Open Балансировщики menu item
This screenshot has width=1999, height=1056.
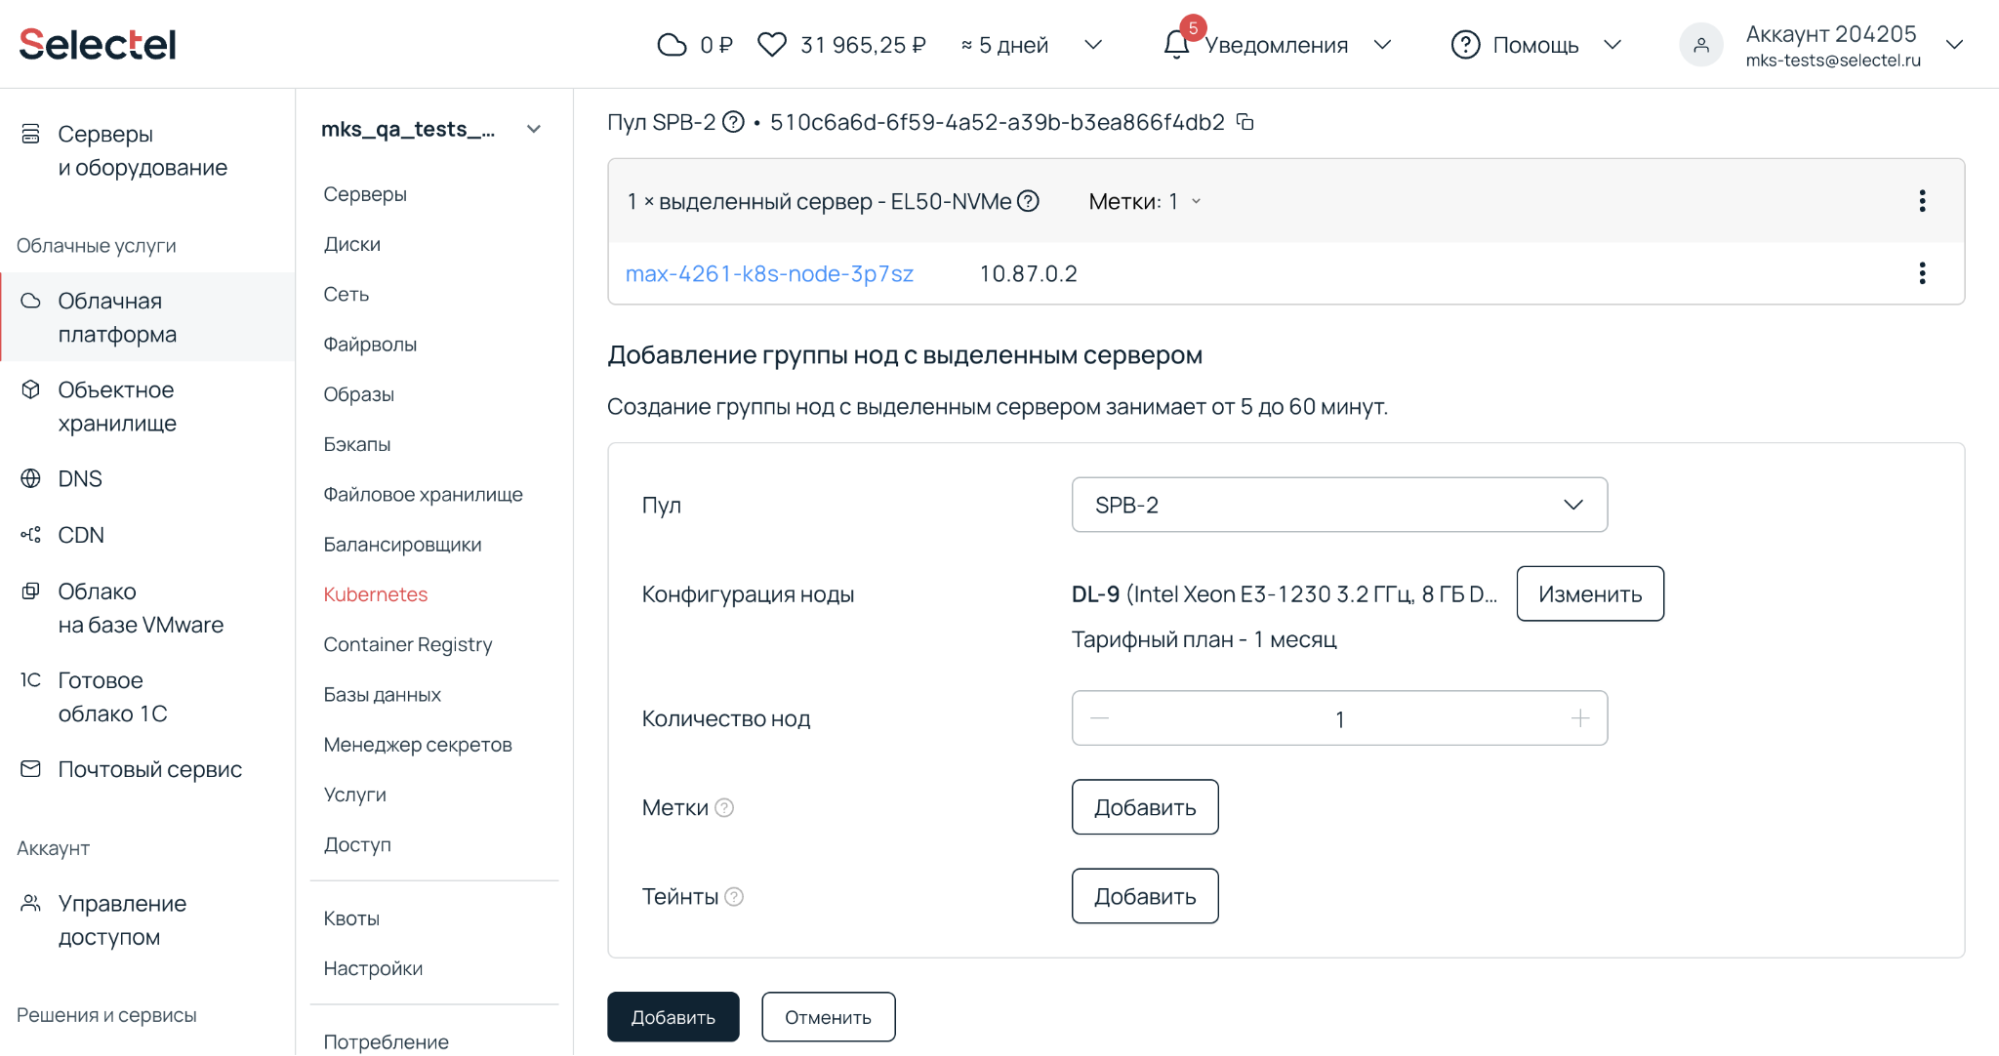pyautogui.click(x=402, y=544)
